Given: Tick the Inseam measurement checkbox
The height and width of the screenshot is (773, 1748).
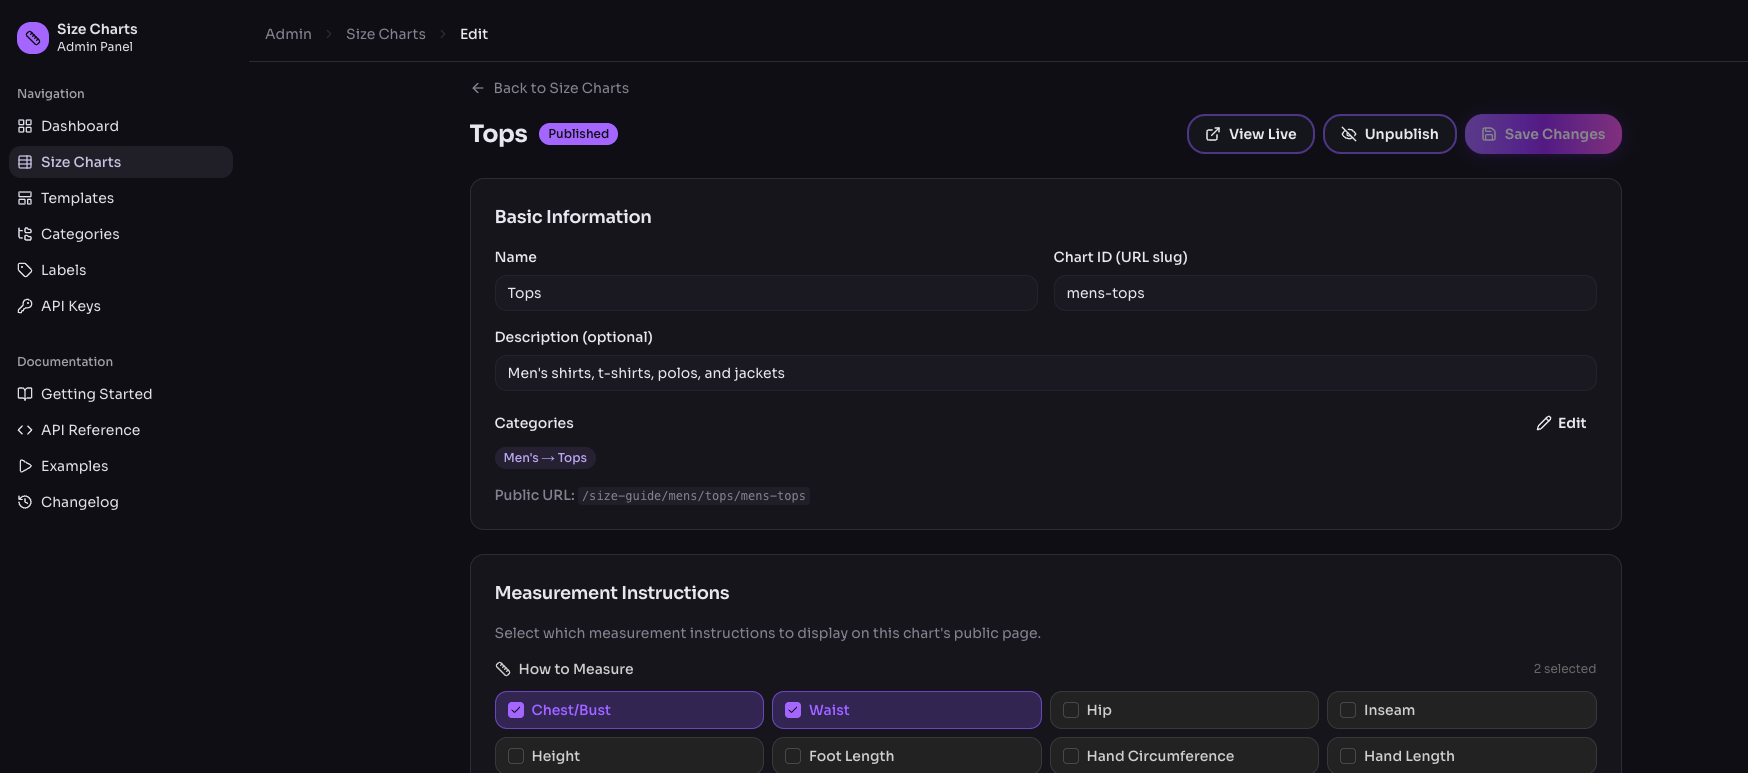Looking at the screenshot, I should coord(1348,710).
